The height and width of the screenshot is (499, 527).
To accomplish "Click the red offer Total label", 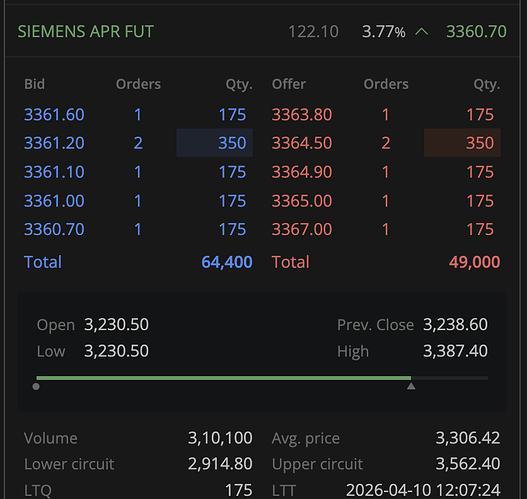I will point(290,262).
